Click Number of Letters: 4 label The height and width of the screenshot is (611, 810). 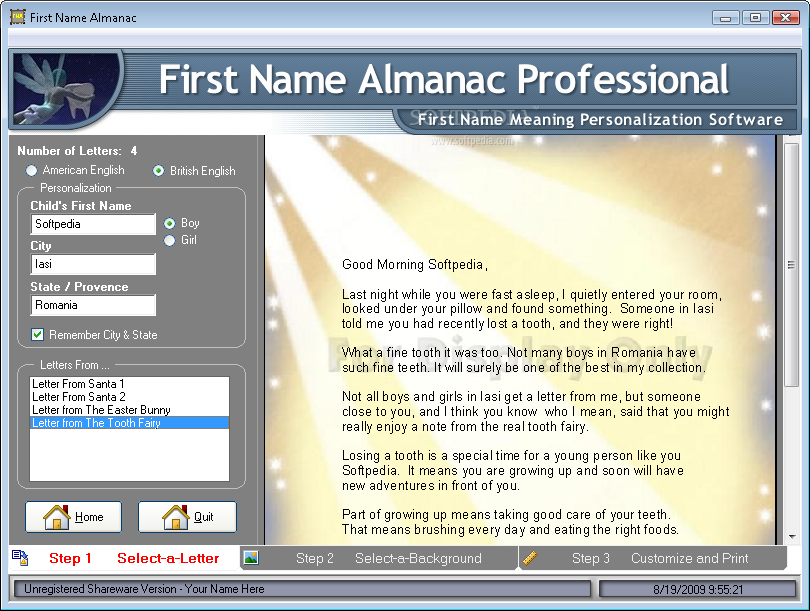point(77,151)
